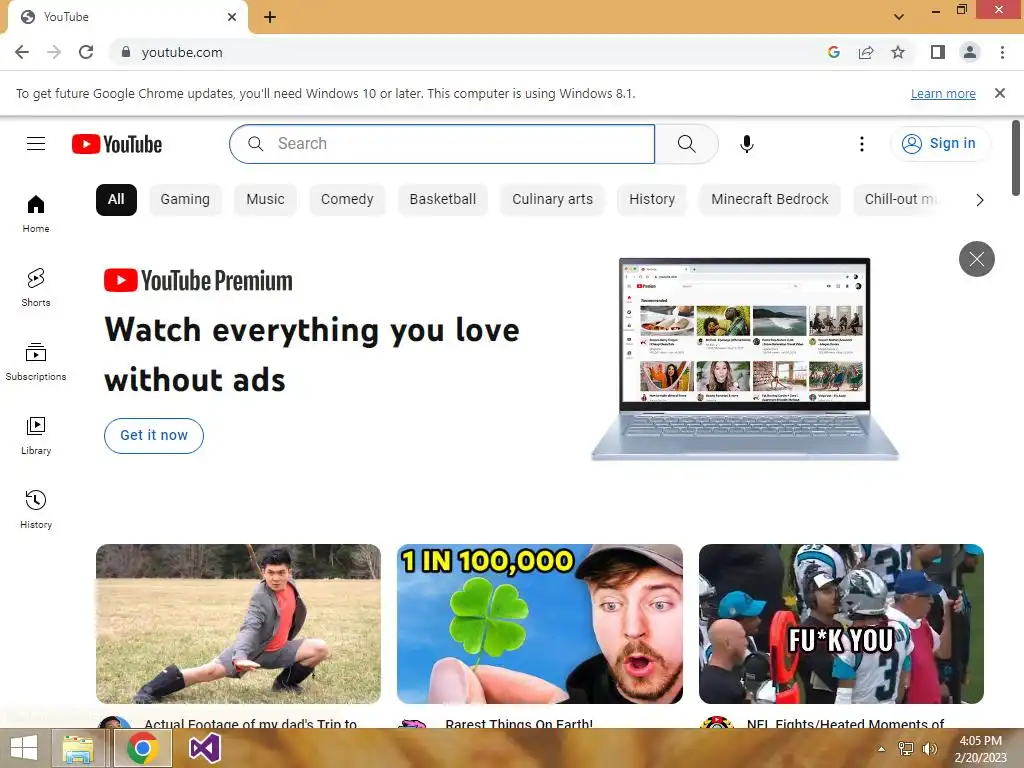1024x768 pixels.
Task: Click the browser back arrow
Action: [22, 52]
